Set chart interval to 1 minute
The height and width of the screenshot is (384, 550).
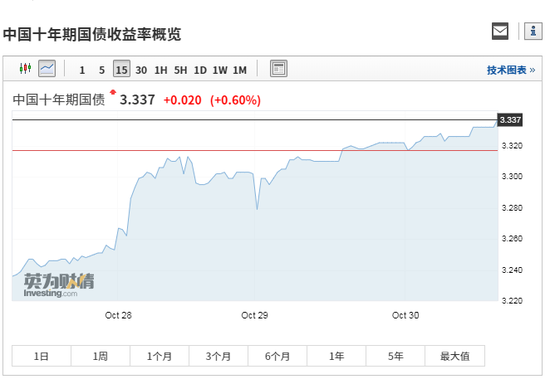click(82, 70)
